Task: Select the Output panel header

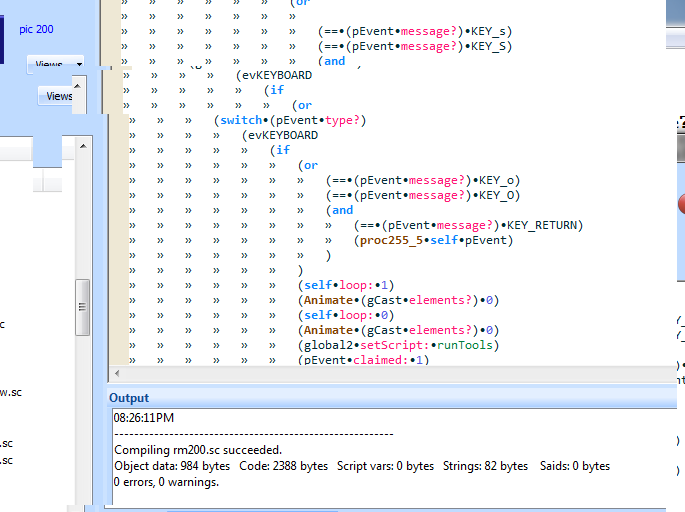Action: (130, 398)
